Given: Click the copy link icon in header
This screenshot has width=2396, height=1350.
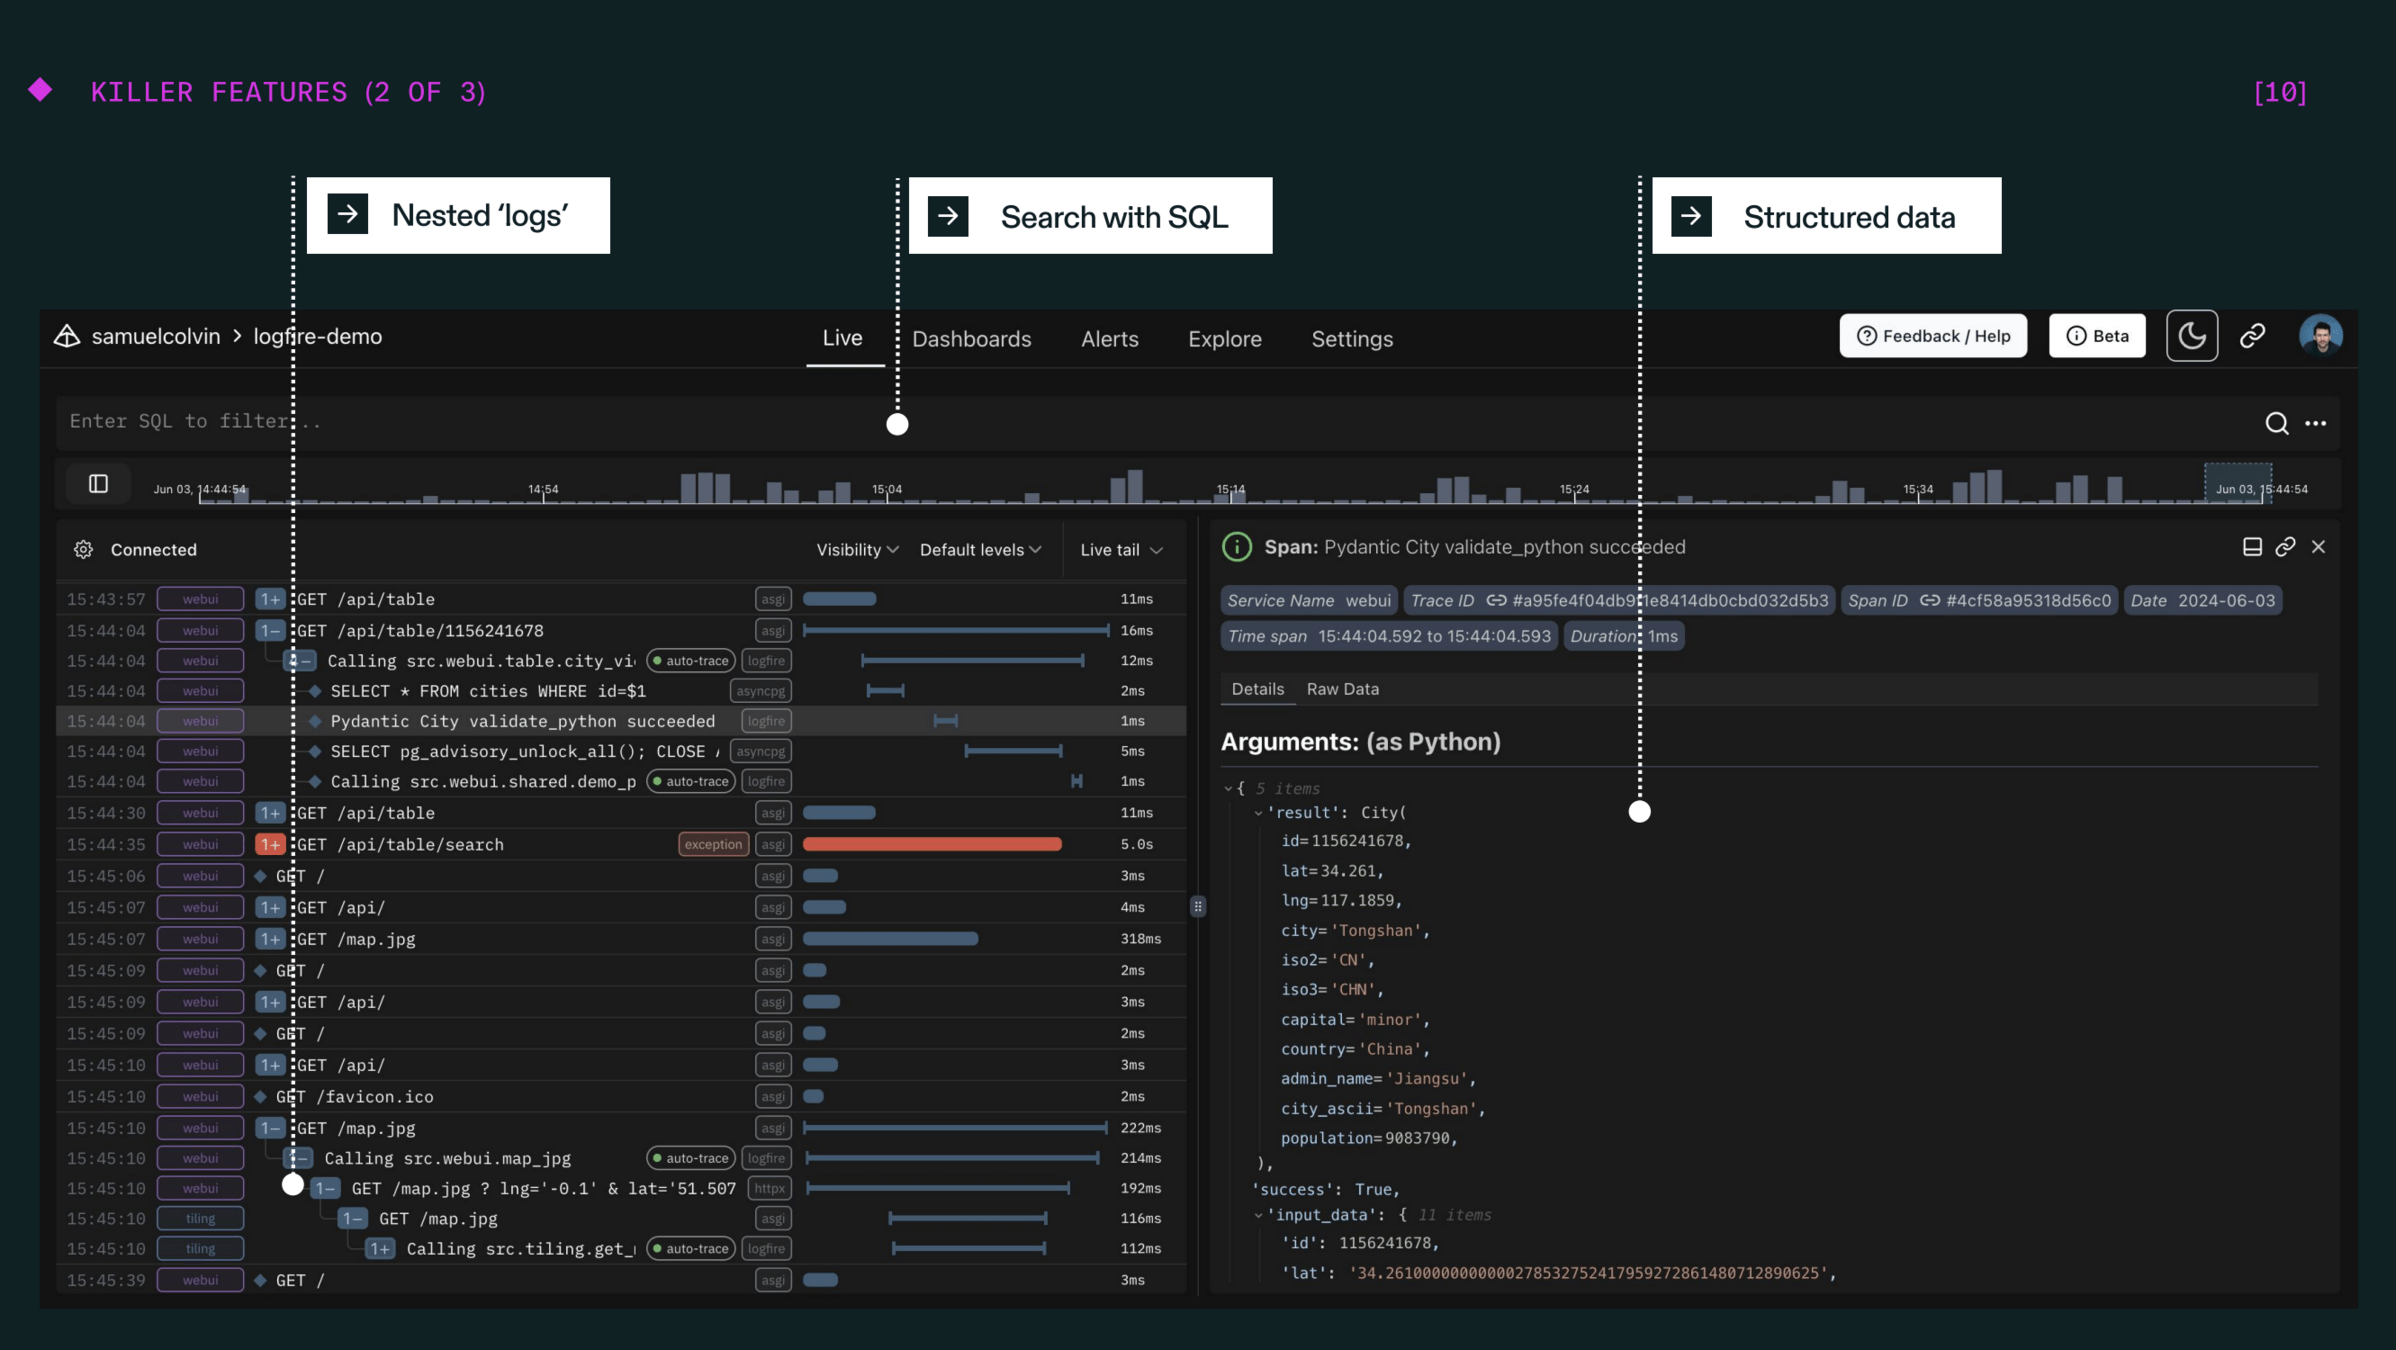Looking at the screenshot, I should pos(2252,336).
